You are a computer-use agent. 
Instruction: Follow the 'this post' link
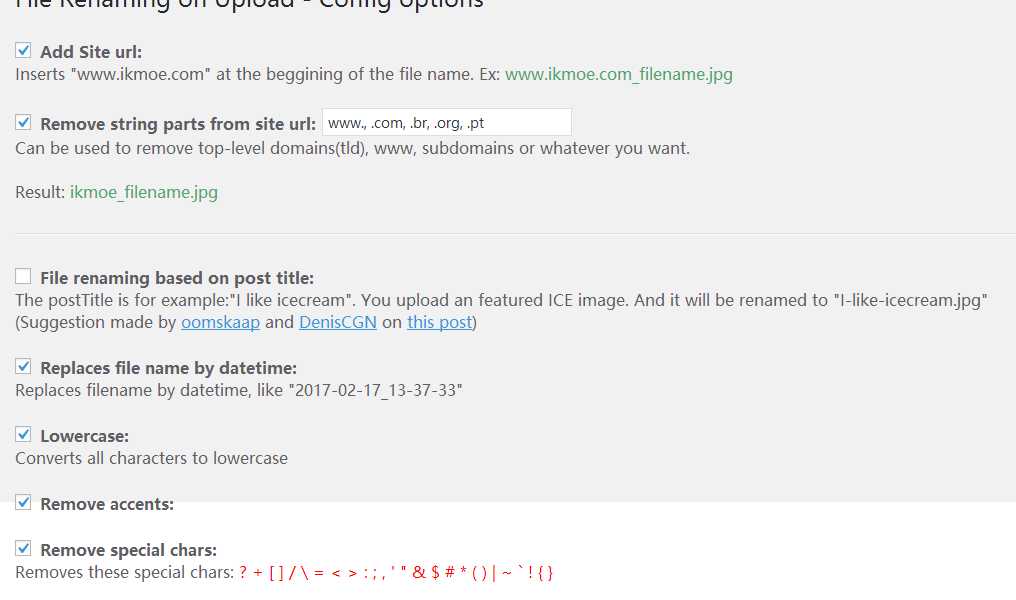[x=439, y=322]
